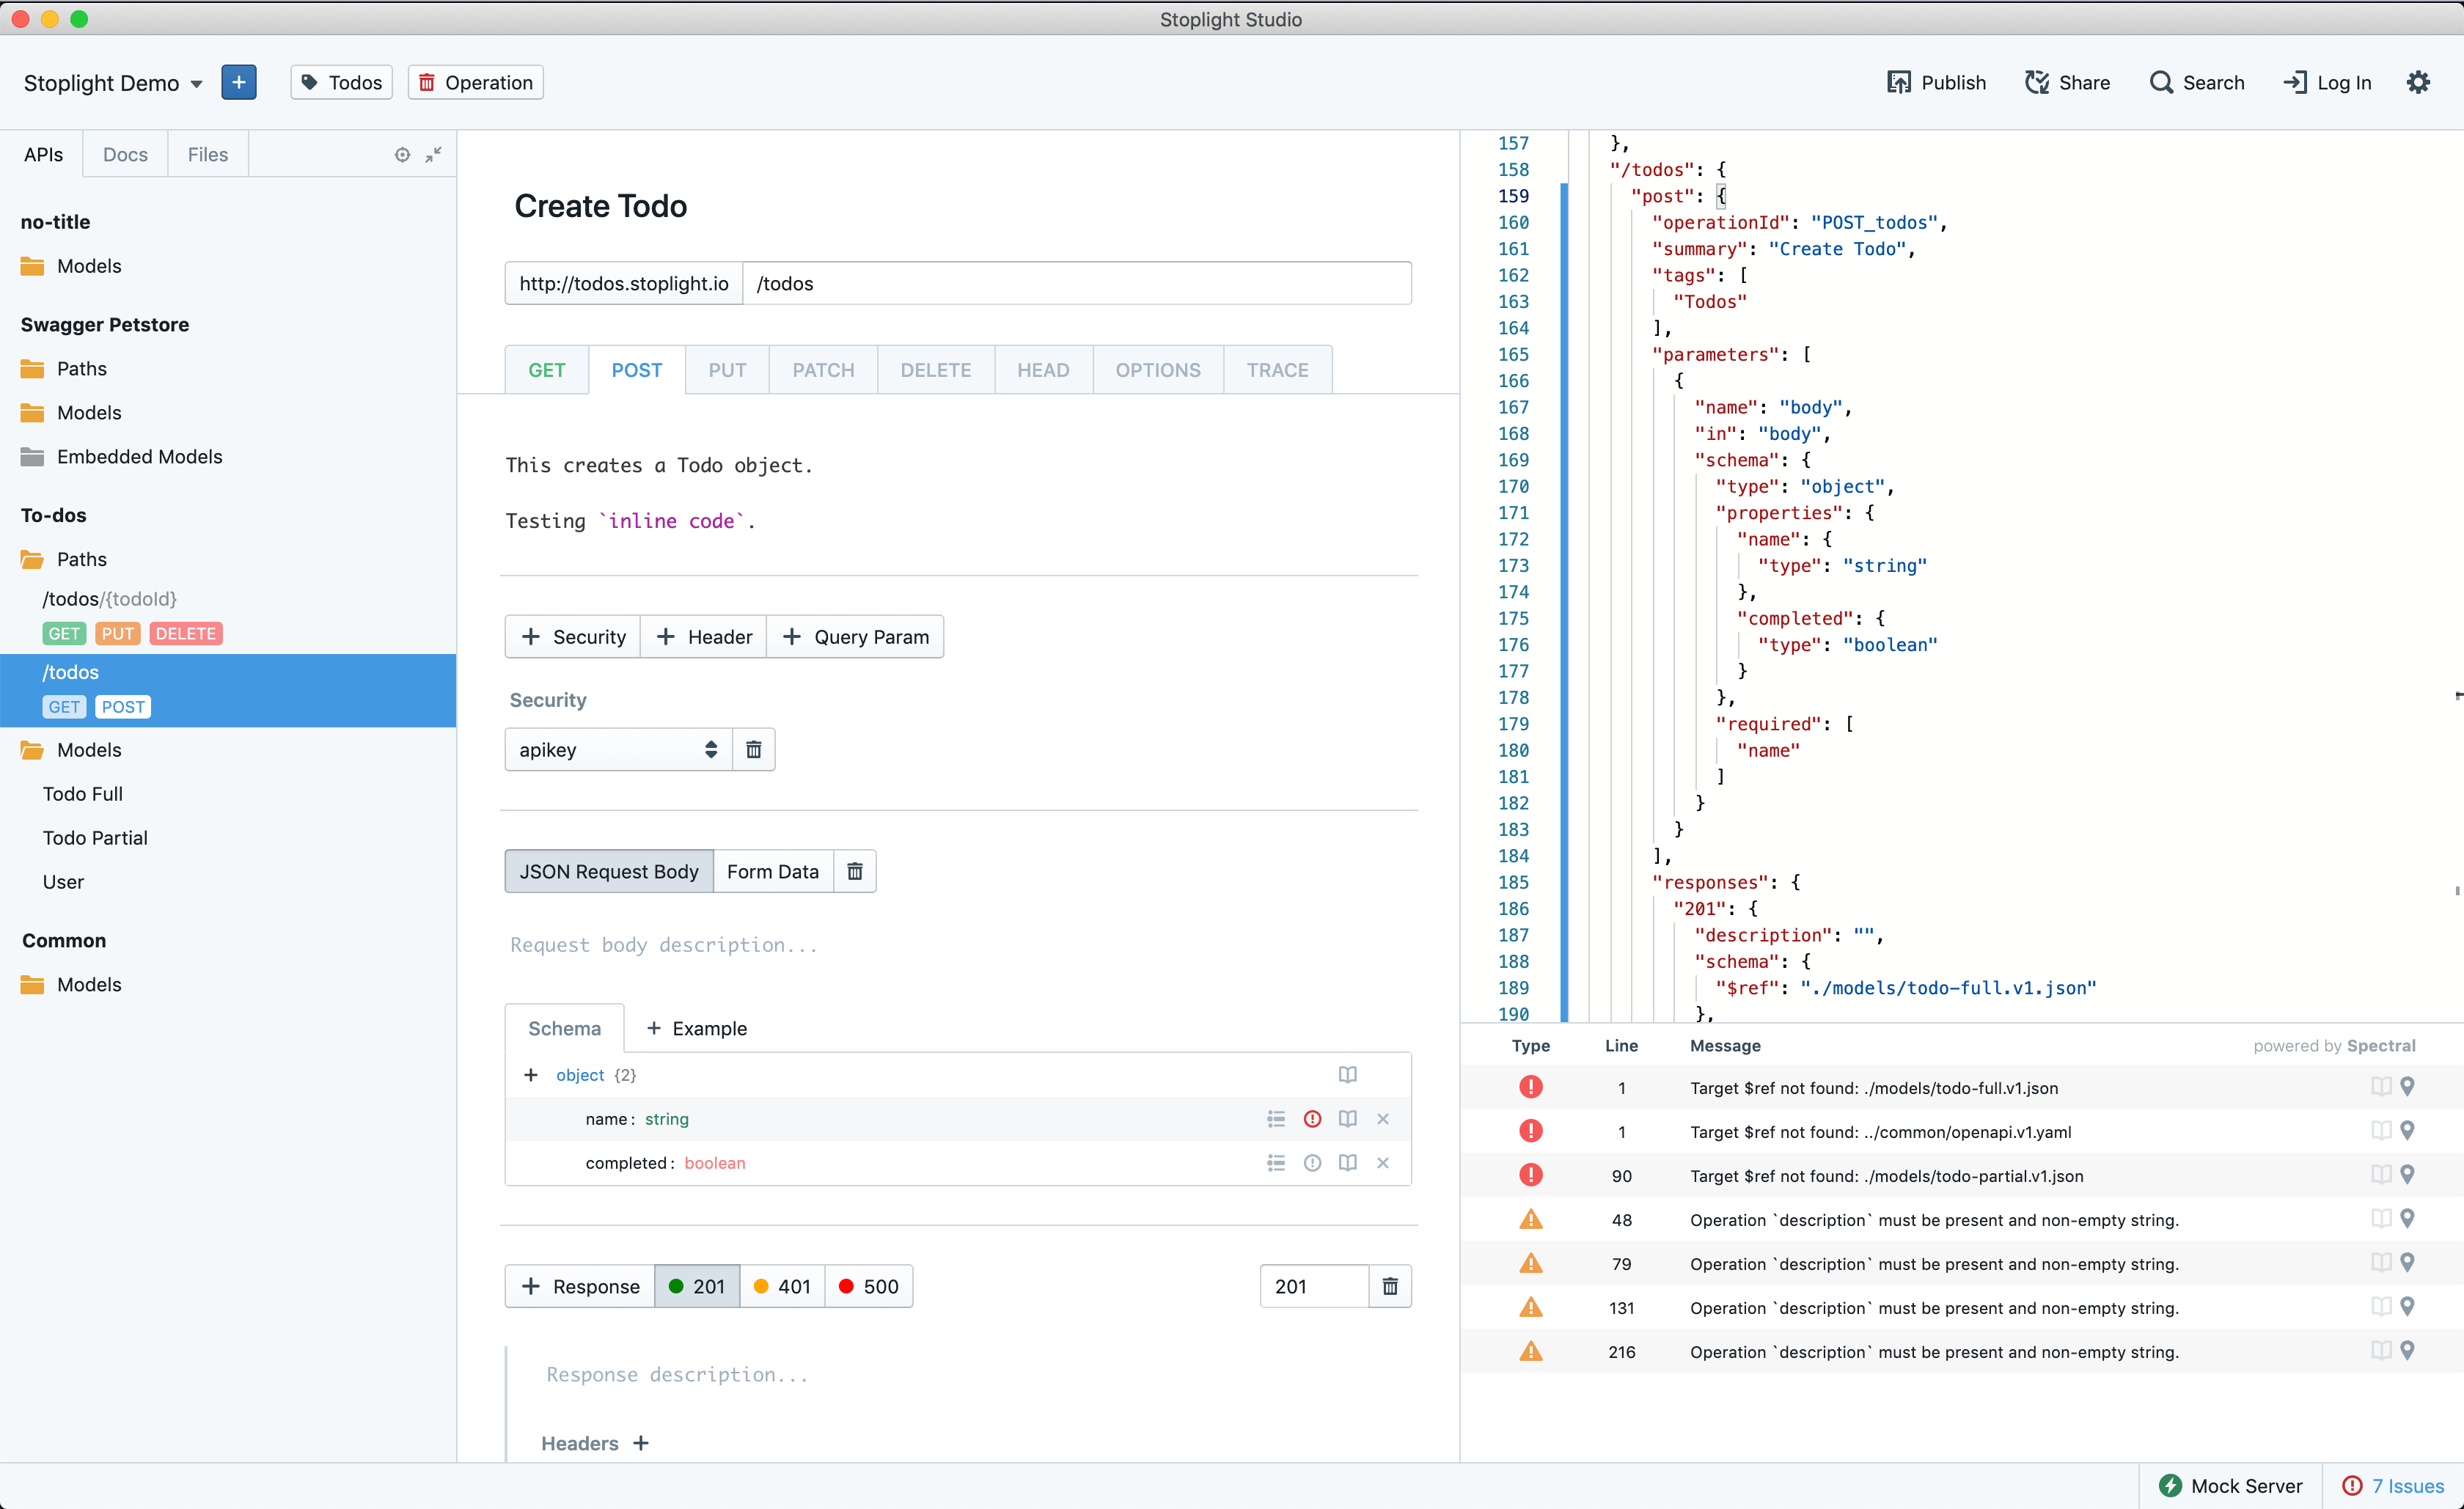Toggle required marker on name property

(1313, 1119)
